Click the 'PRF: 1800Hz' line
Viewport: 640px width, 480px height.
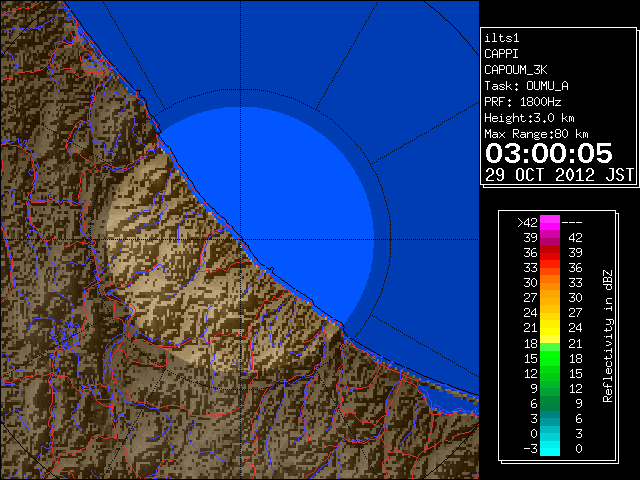point(522,102)
